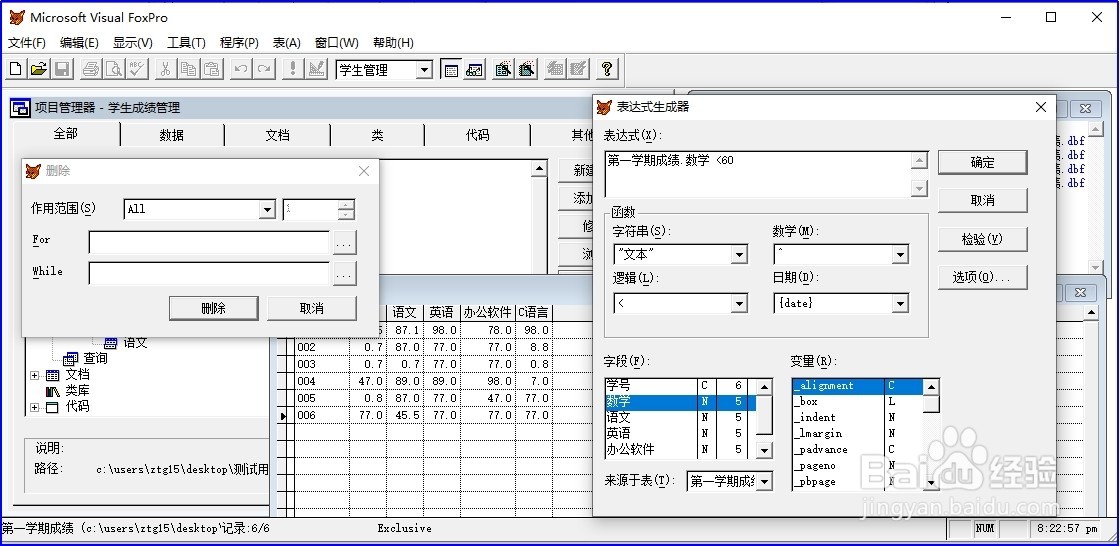Click into the For condition input field
The width and height of the screenshot is (1120, 546).
point(209,243)
